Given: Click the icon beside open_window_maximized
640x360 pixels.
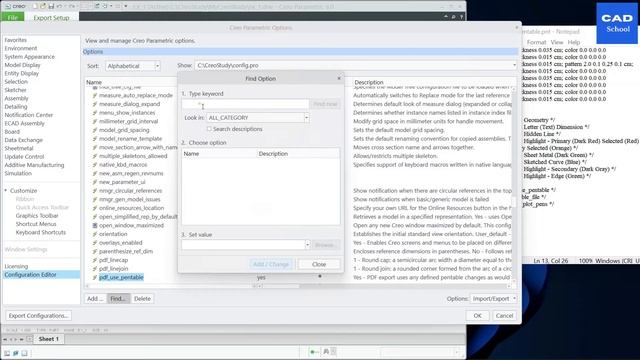Looking at the screenshot, I should tap(95, 225).
